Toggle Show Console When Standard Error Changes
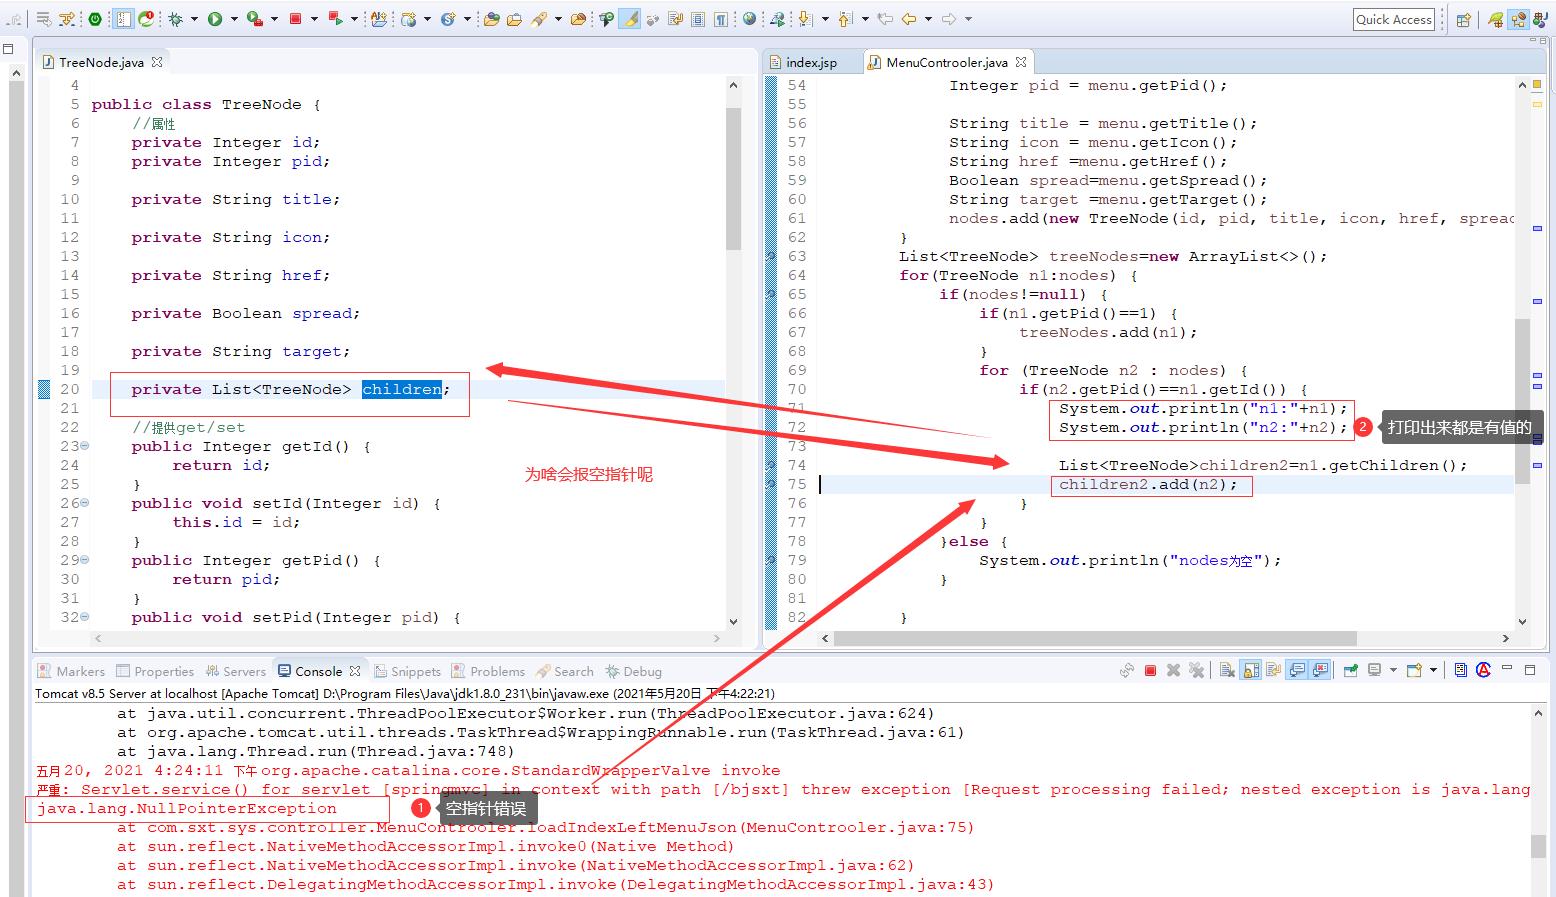The image size is (1556, 897). click(x=1320, y=670)
